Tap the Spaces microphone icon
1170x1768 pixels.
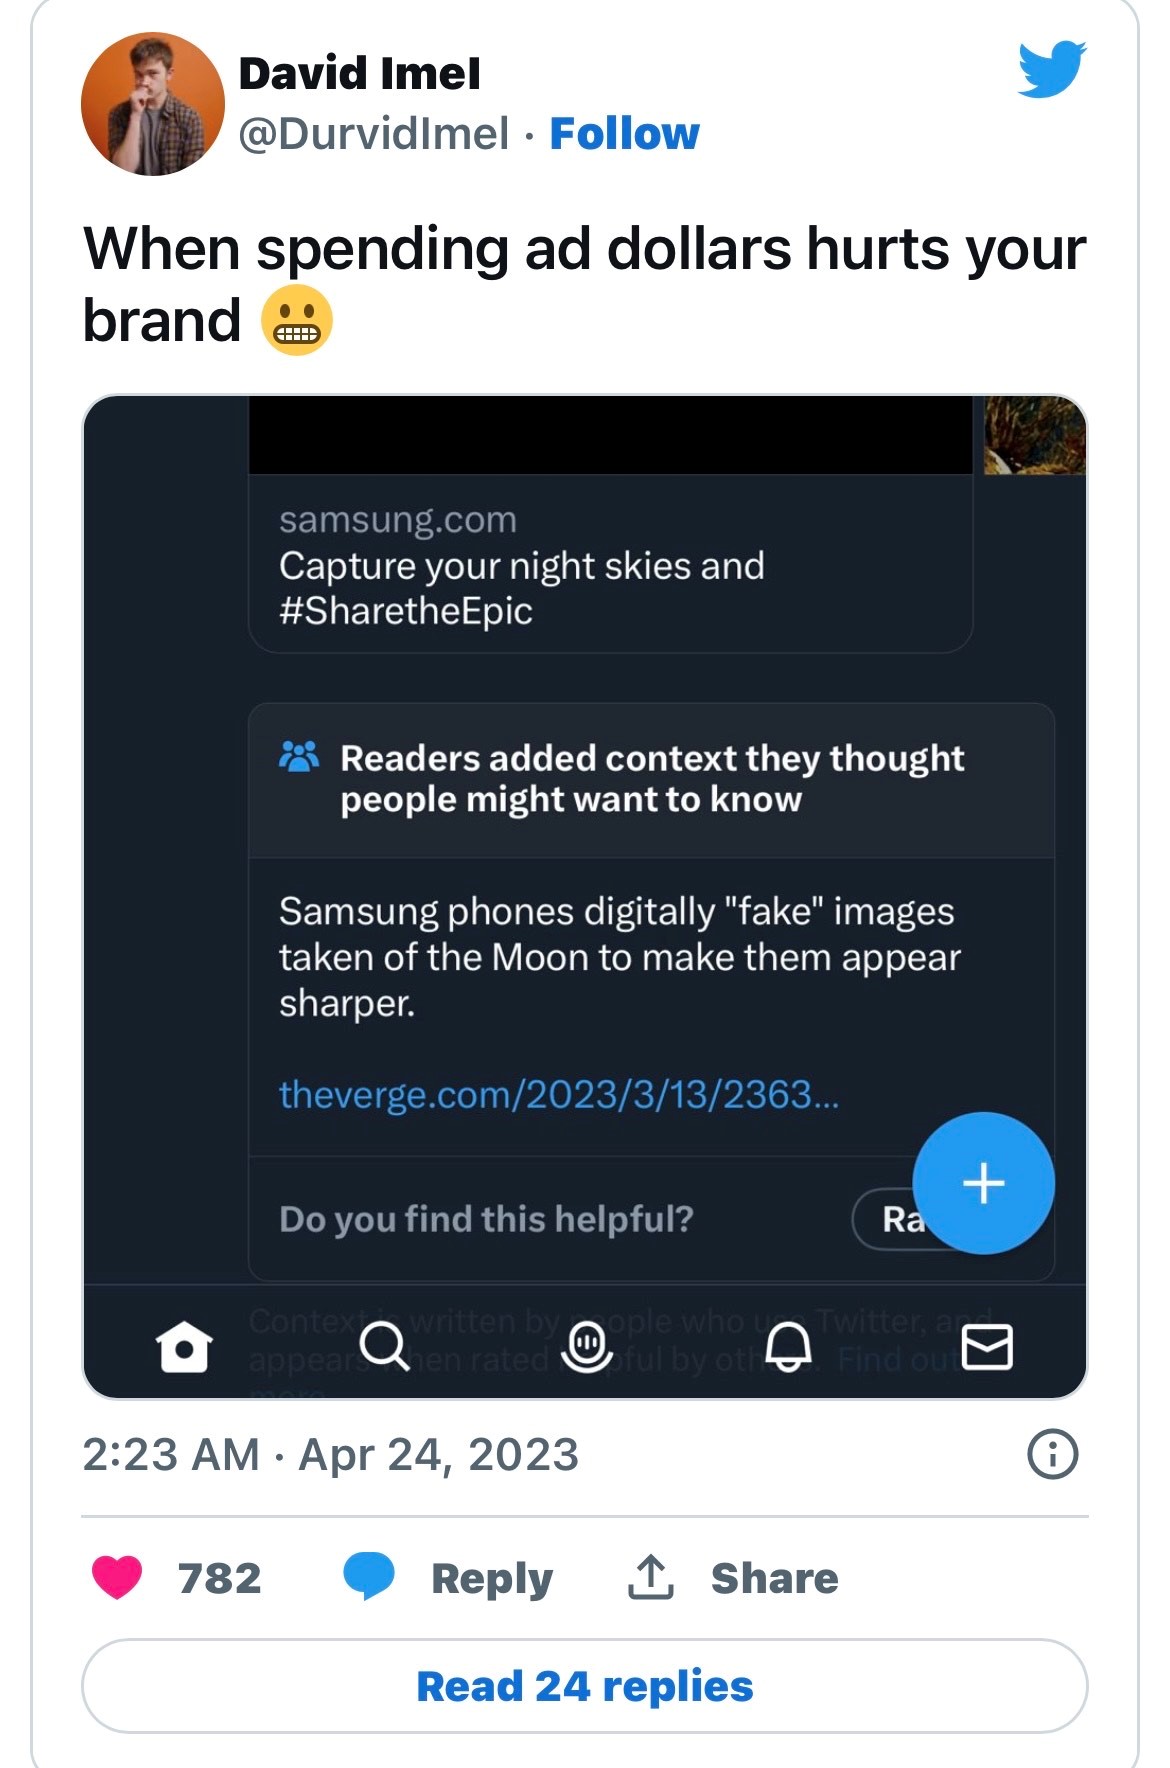[586, 1346]
